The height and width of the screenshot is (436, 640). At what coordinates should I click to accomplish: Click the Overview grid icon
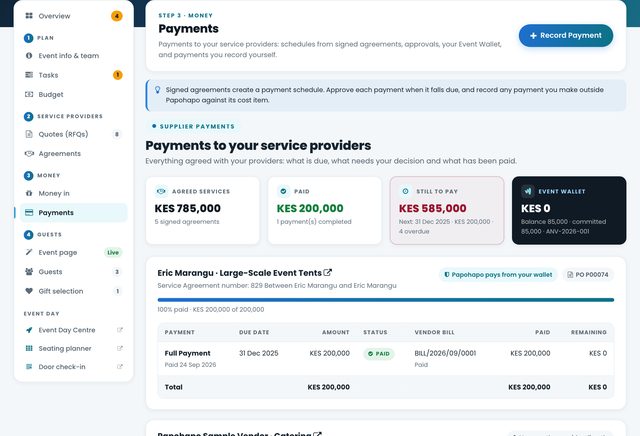(x=29, y=16)
